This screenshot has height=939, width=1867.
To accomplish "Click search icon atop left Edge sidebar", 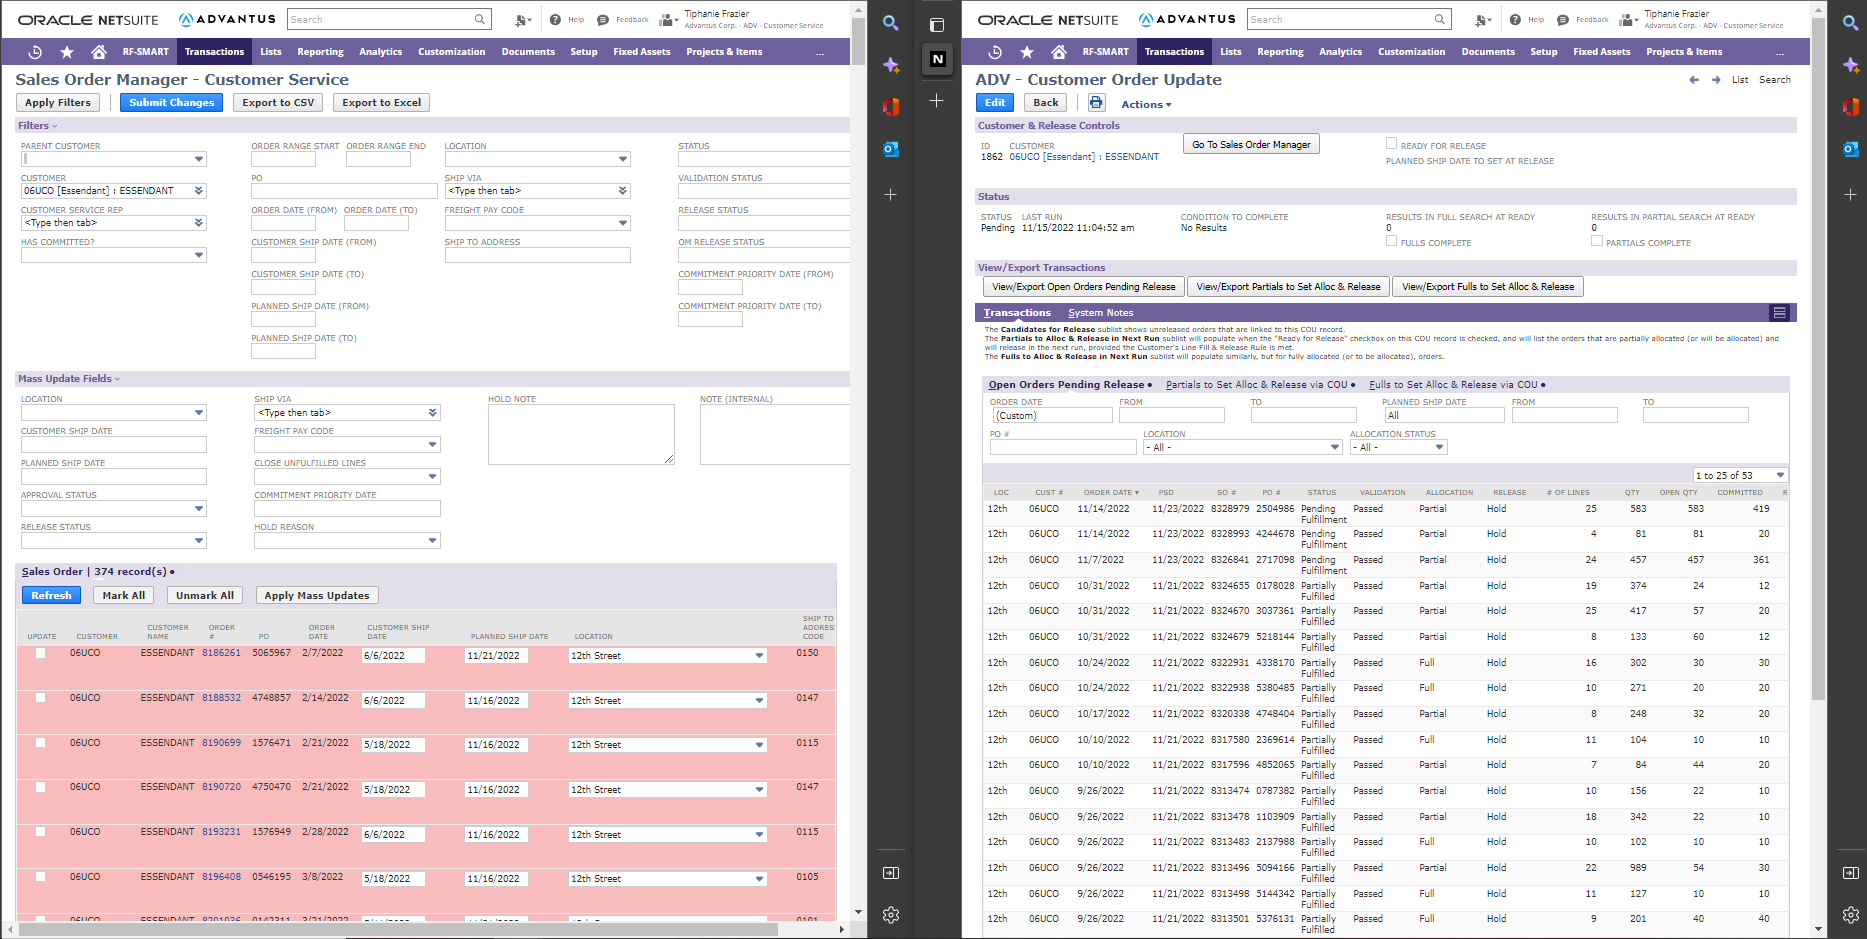I will click(x=891, y=23).
